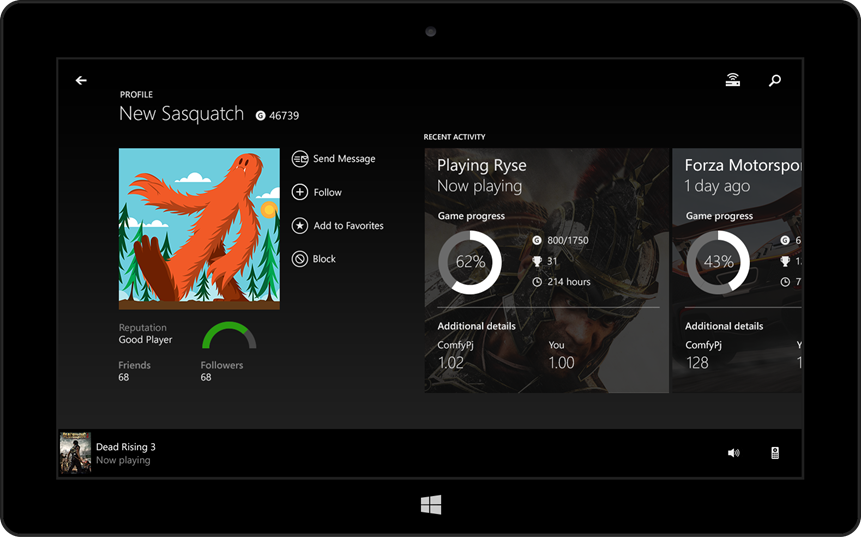Open the Dead Rising 3 cover thumbnail
Image resolution: width=861 pixels, height=538 pixels.
pos(75,453)
